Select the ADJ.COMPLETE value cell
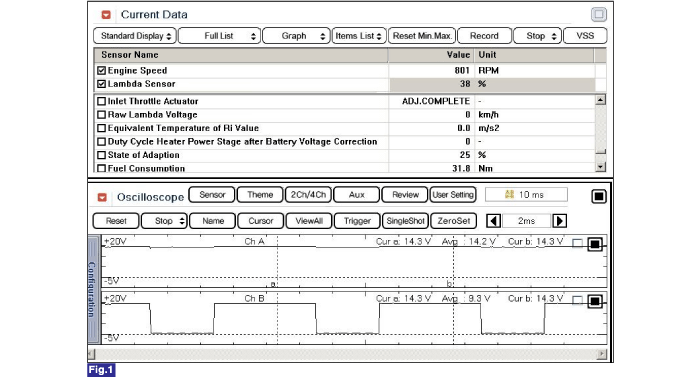 coord(431,101)
